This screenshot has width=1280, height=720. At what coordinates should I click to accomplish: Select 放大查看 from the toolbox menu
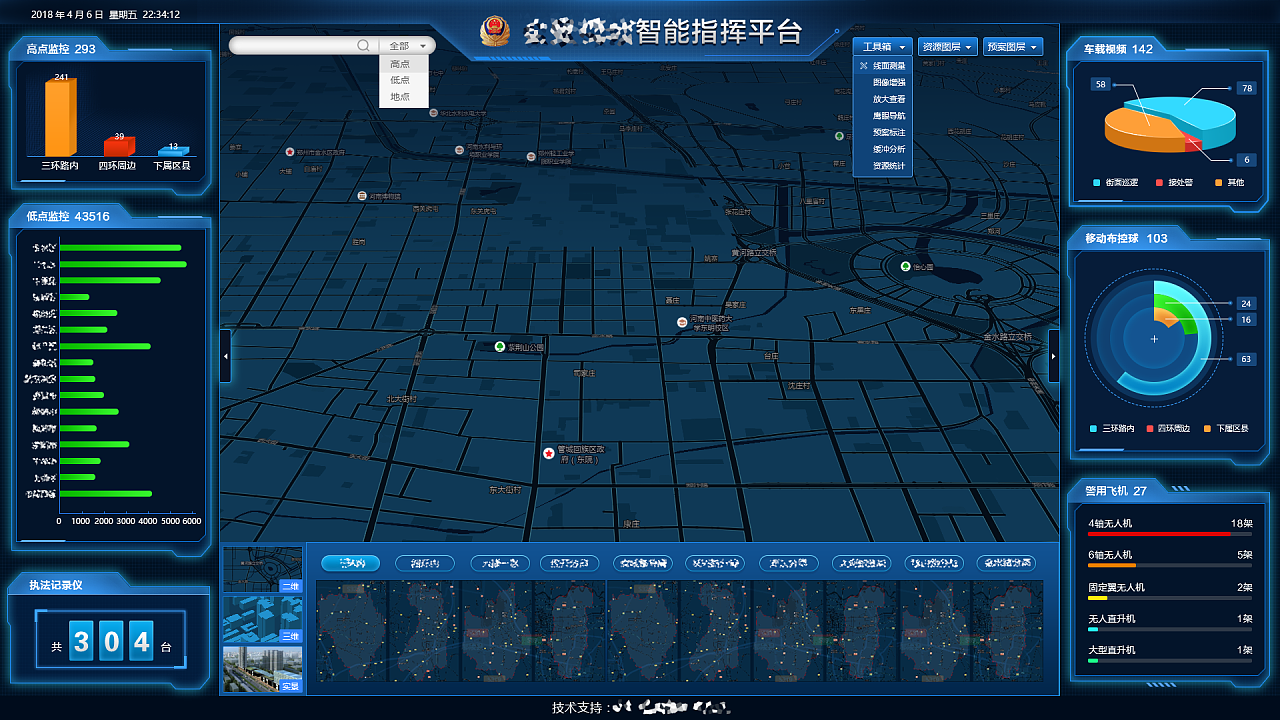click(x=883, y=99)
